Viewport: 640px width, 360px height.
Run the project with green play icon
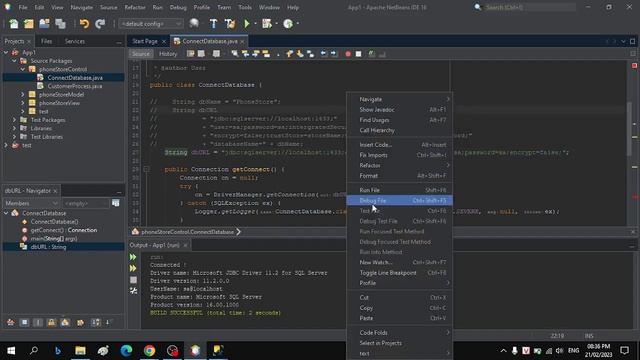point(247,24)
